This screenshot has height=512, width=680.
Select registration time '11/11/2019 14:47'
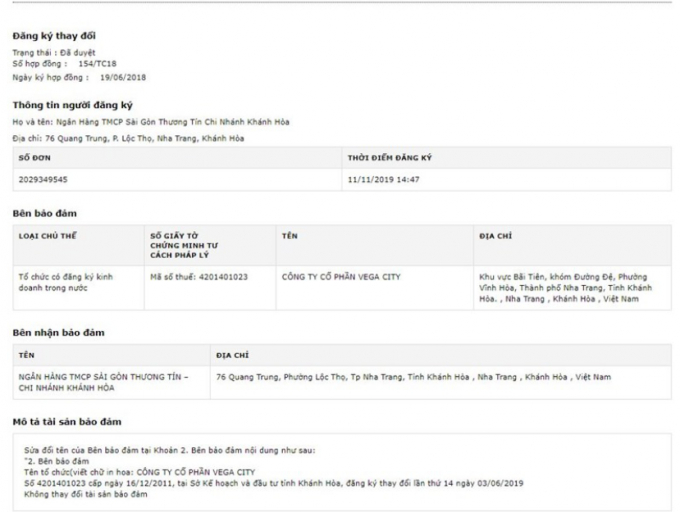(383, 179)
